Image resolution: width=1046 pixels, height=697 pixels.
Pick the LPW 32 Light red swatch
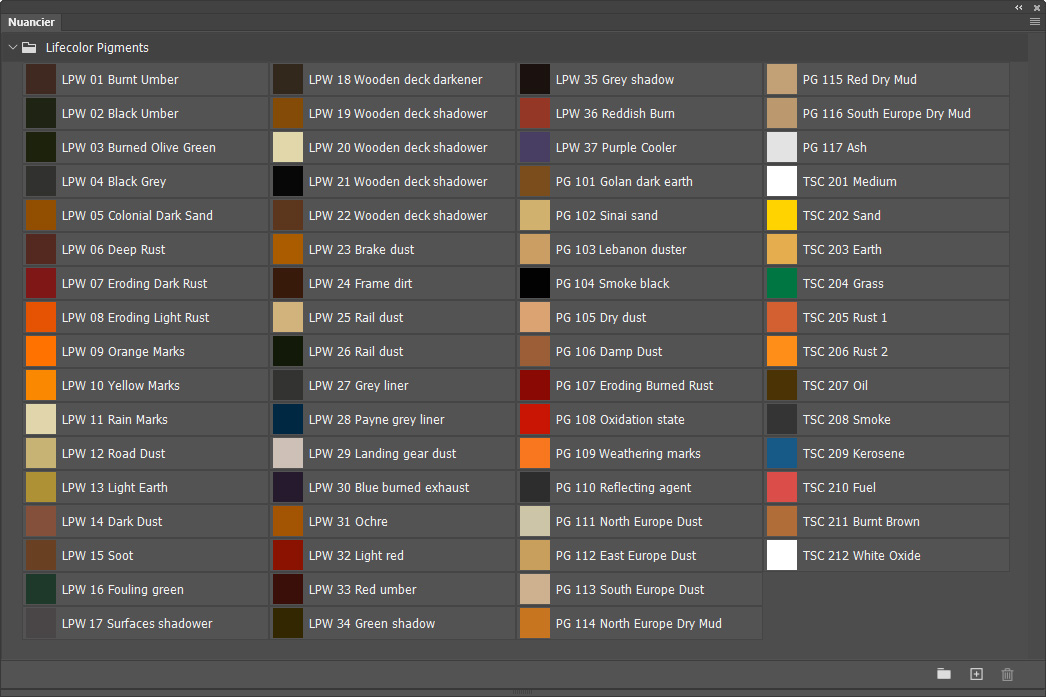(x=288, y=556)
